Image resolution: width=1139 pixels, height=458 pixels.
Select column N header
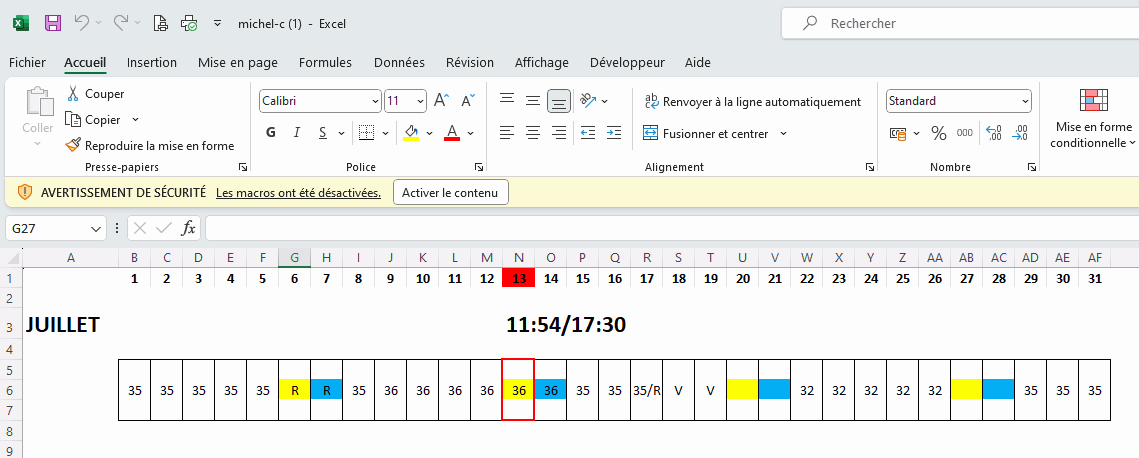click(519, 258)
